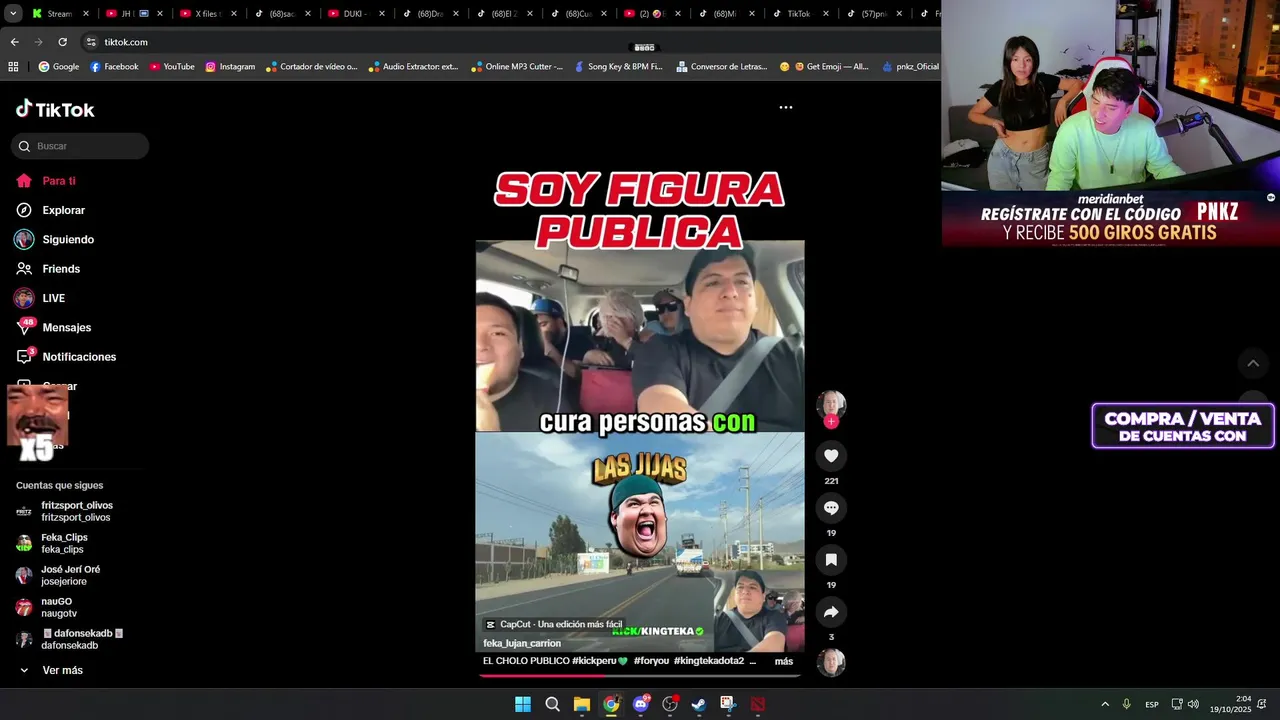Image resolution: width=1280 pixels, height=720 pixels.
Task: Go back in browser history
Action: 14,42
